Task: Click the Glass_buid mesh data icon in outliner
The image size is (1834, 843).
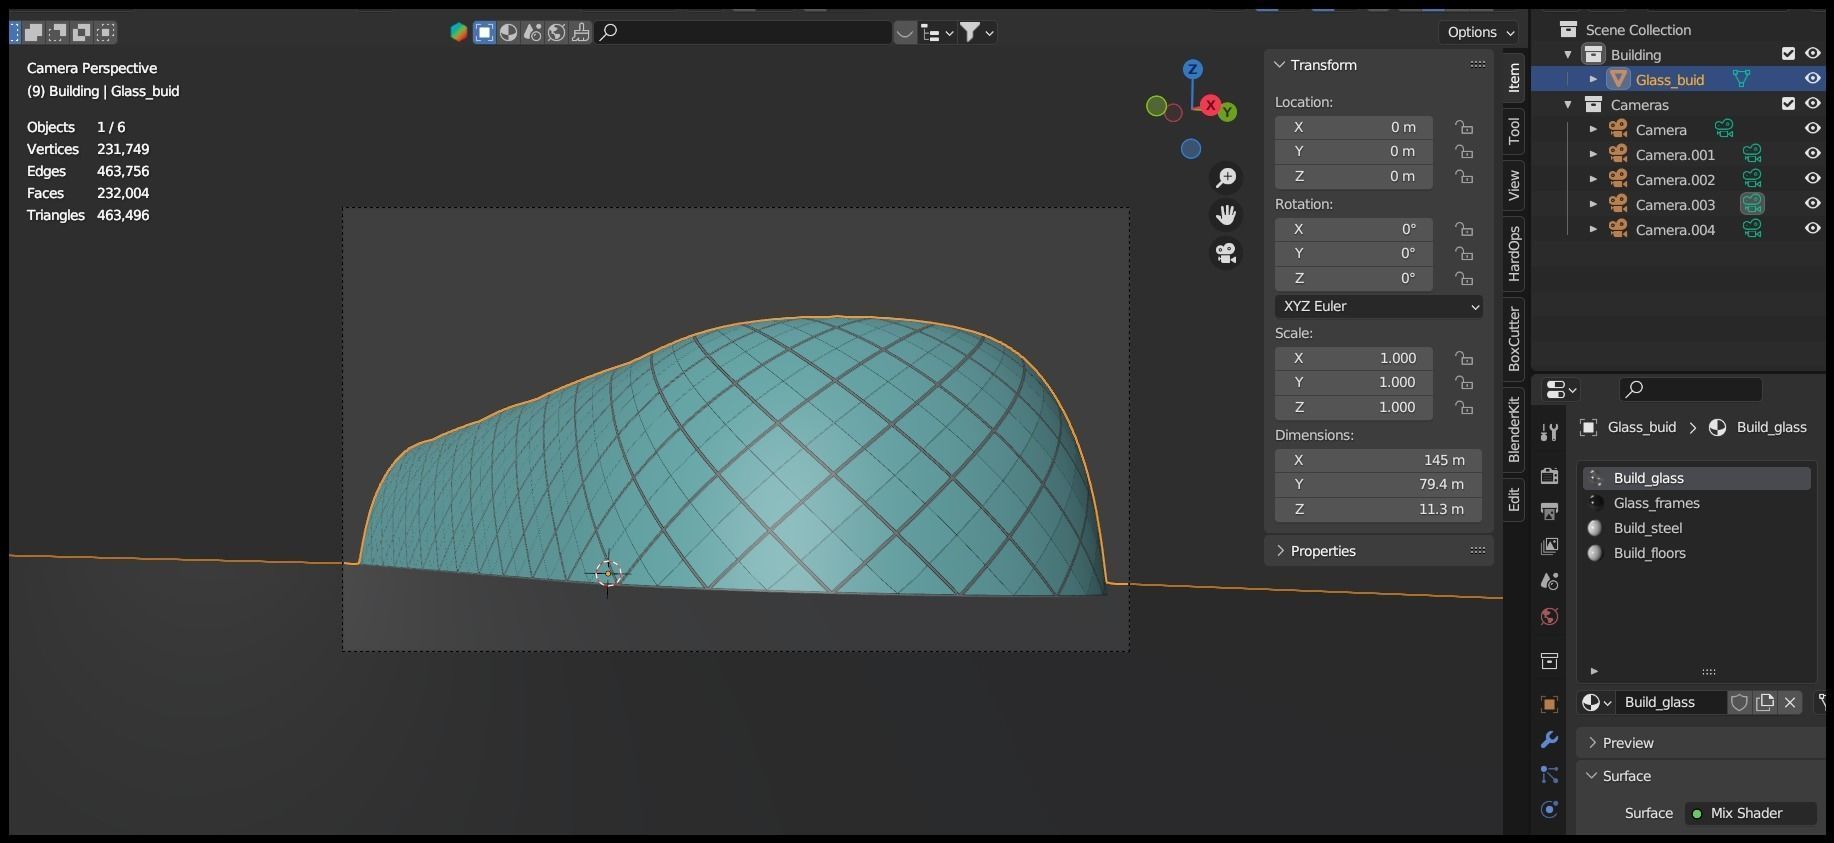Action: 1741,79
